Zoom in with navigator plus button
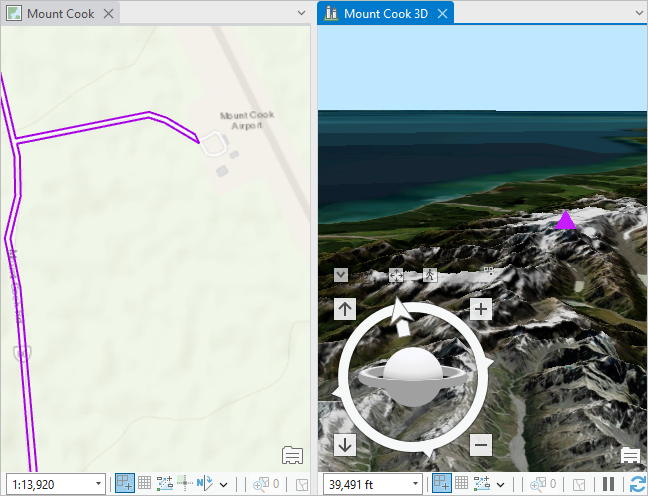Image resolution: width=648 pixels, height=496 pixels. (x=481, y=309)
